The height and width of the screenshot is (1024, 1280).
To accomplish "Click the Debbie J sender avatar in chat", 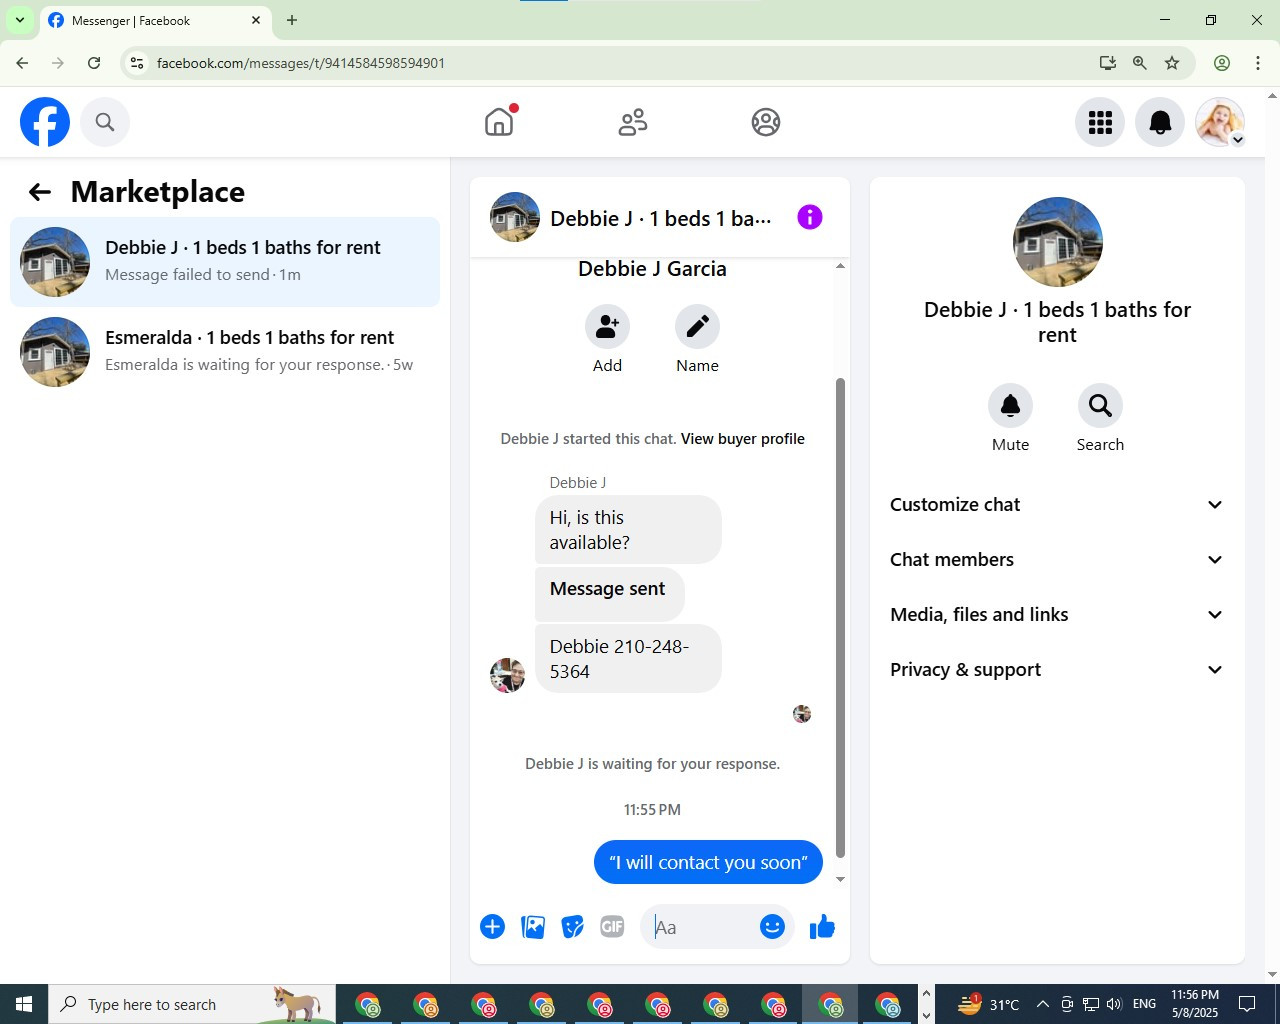I will [x=508, y=675].
